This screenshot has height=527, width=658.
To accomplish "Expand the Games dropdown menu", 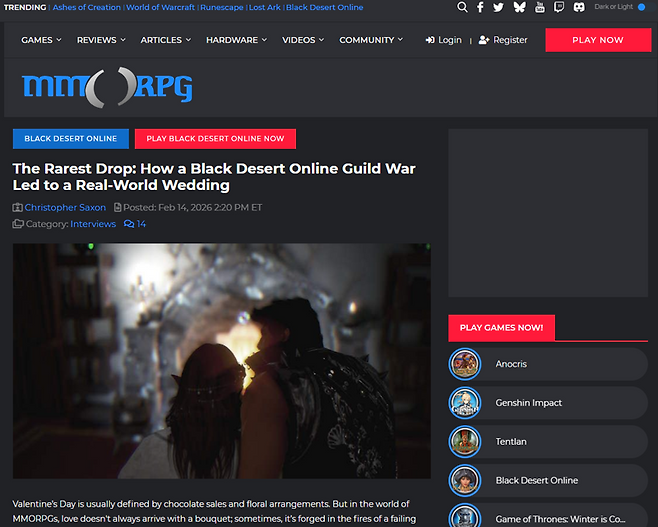I will [x=41, y=40].
